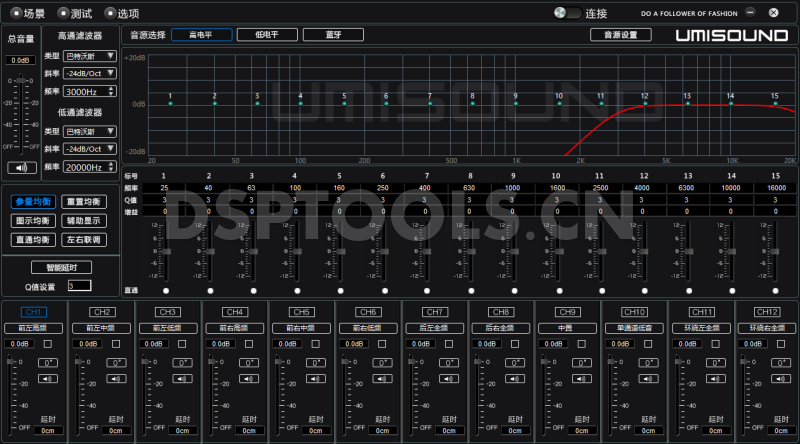
Task: Invert CH6 phase with the 0° button
Action: coord(382,363)
